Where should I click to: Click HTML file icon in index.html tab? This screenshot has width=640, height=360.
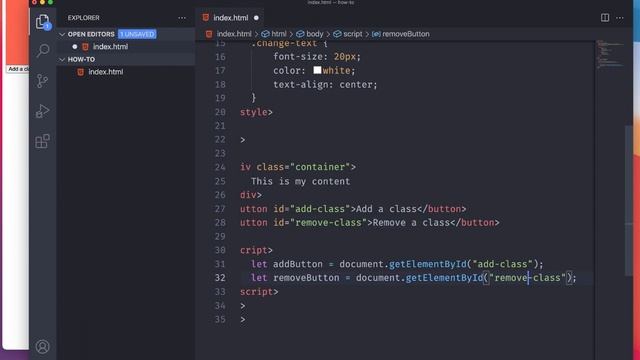(206, 18)
